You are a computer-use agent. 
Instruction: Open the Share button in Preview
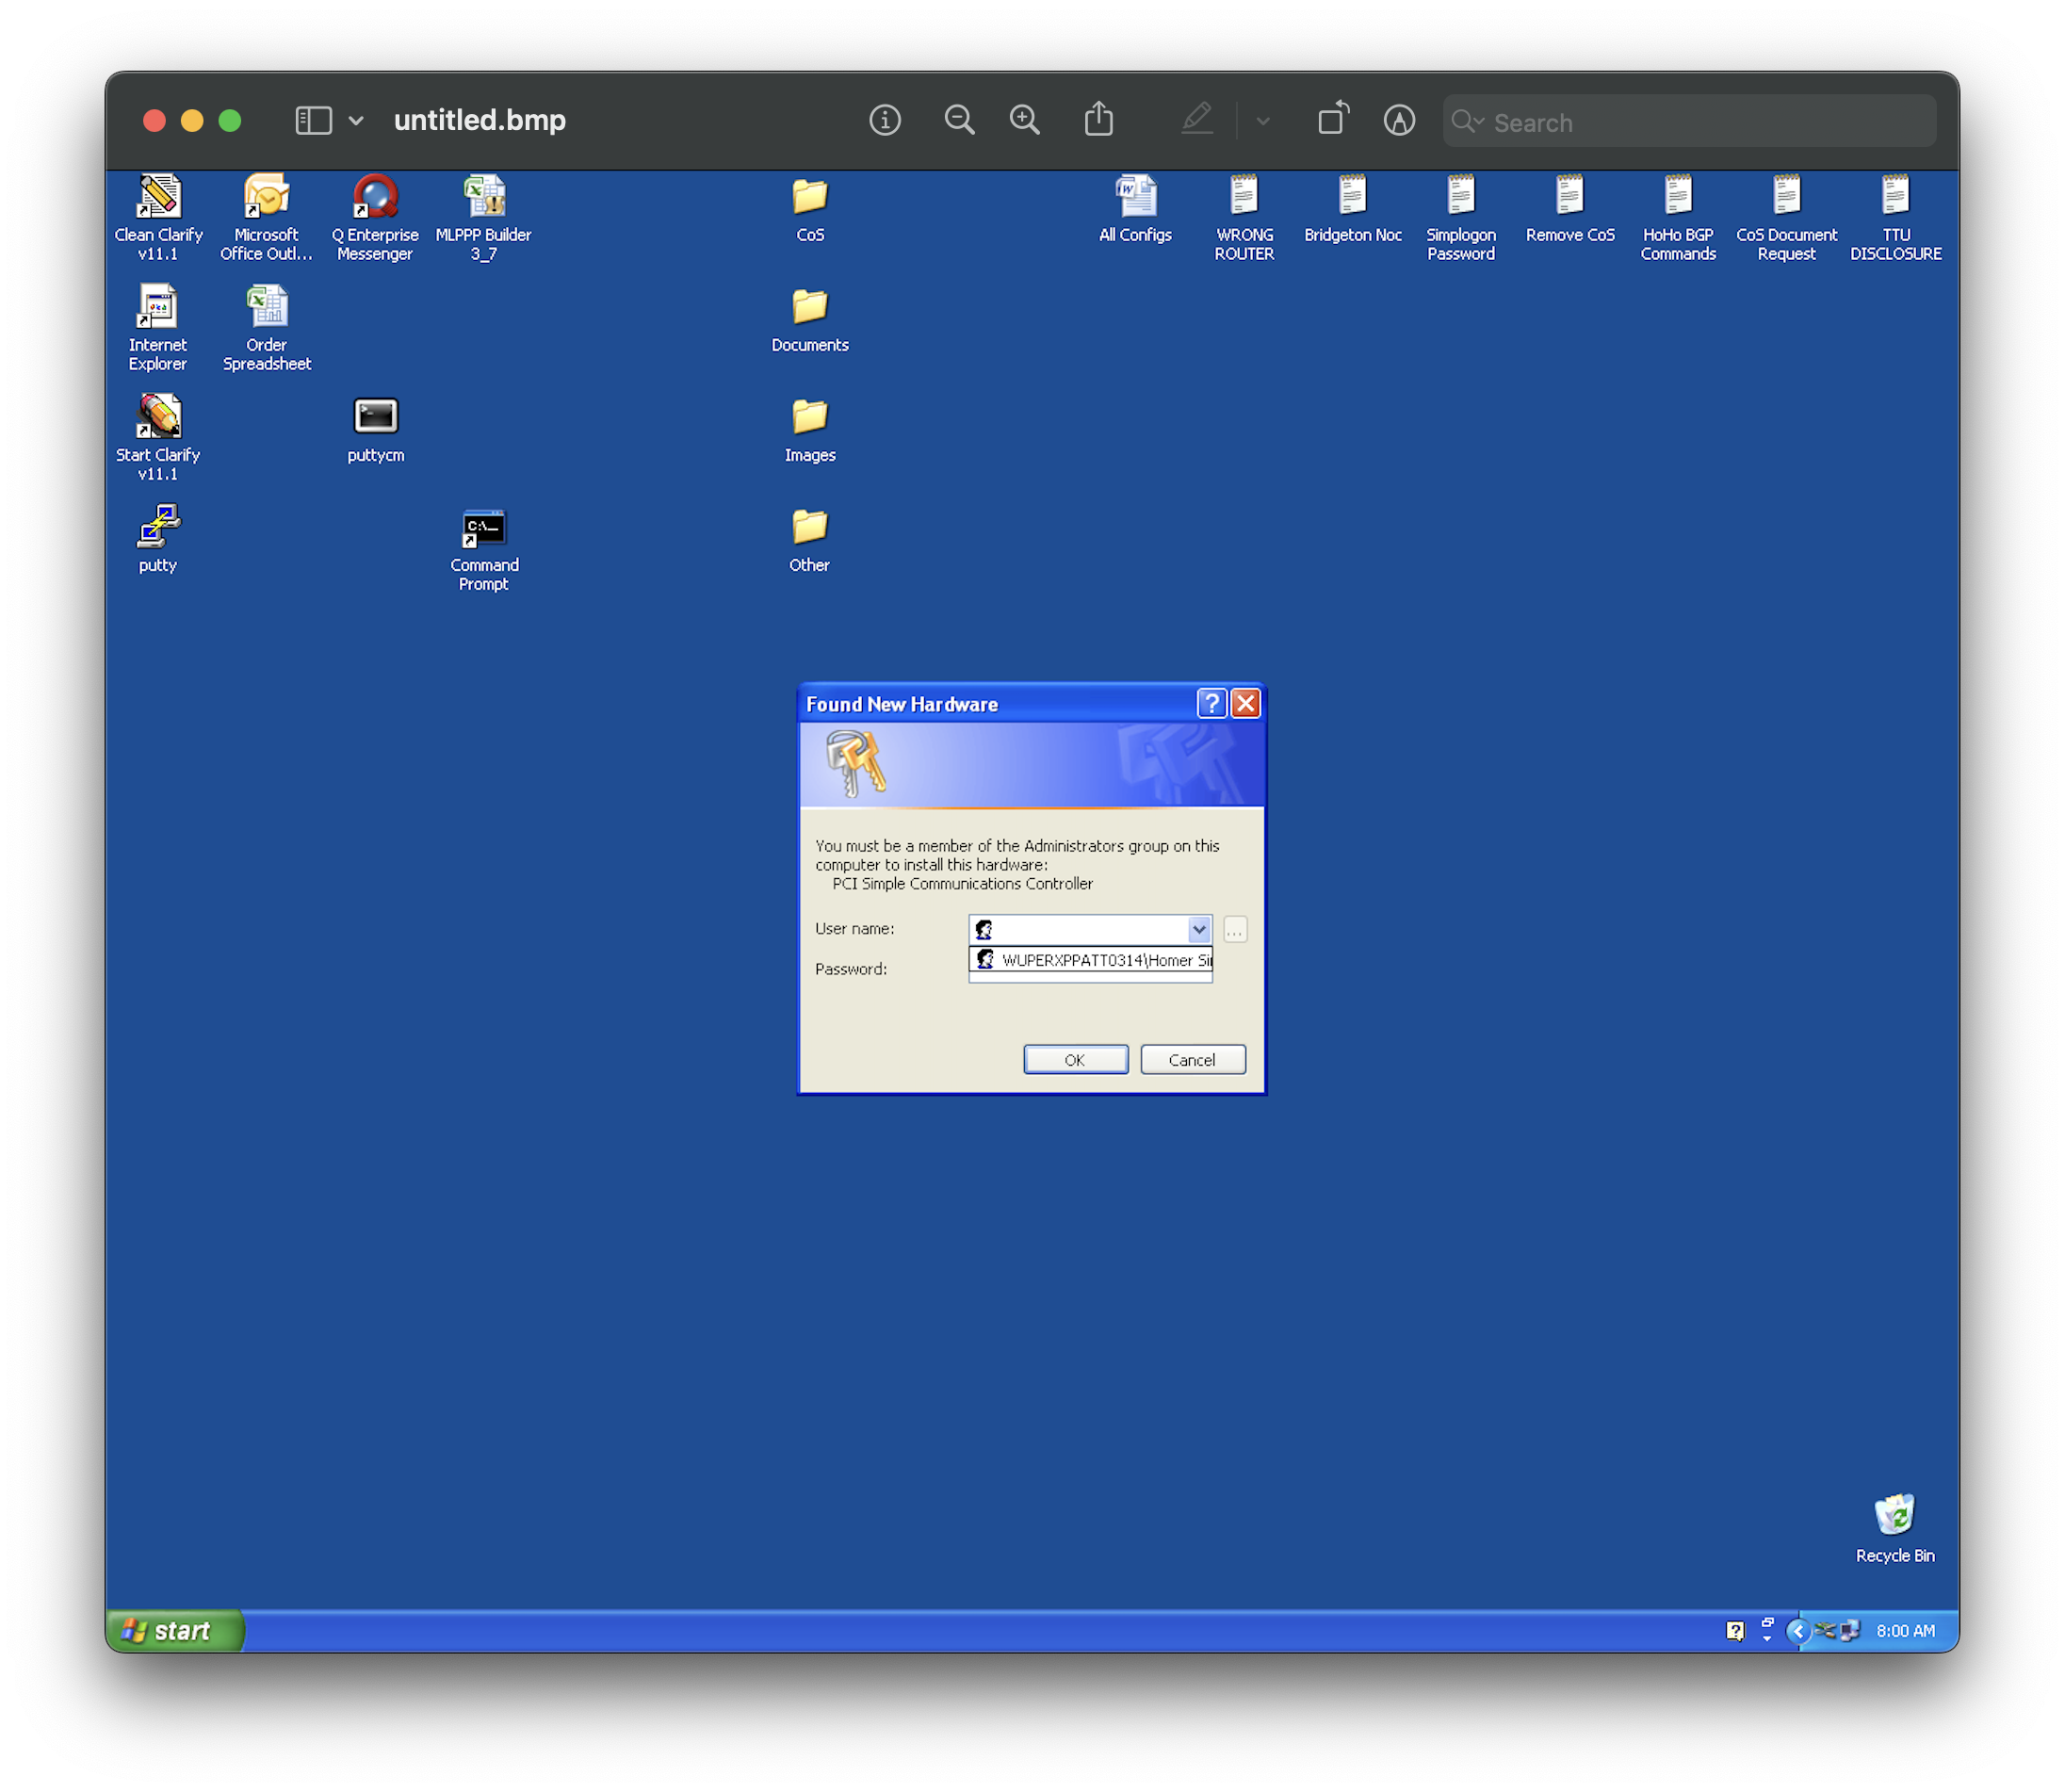coord(1098,119)
